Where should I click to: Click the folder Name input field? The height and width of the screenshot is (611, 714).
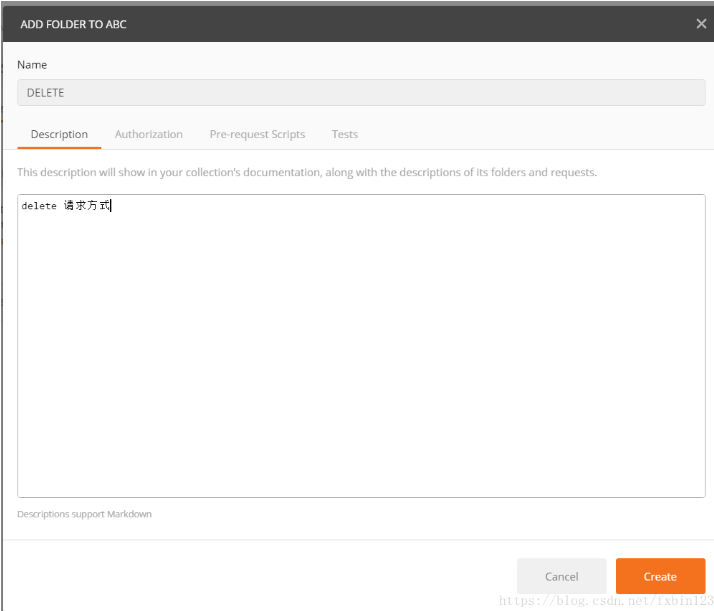[361, 92]
